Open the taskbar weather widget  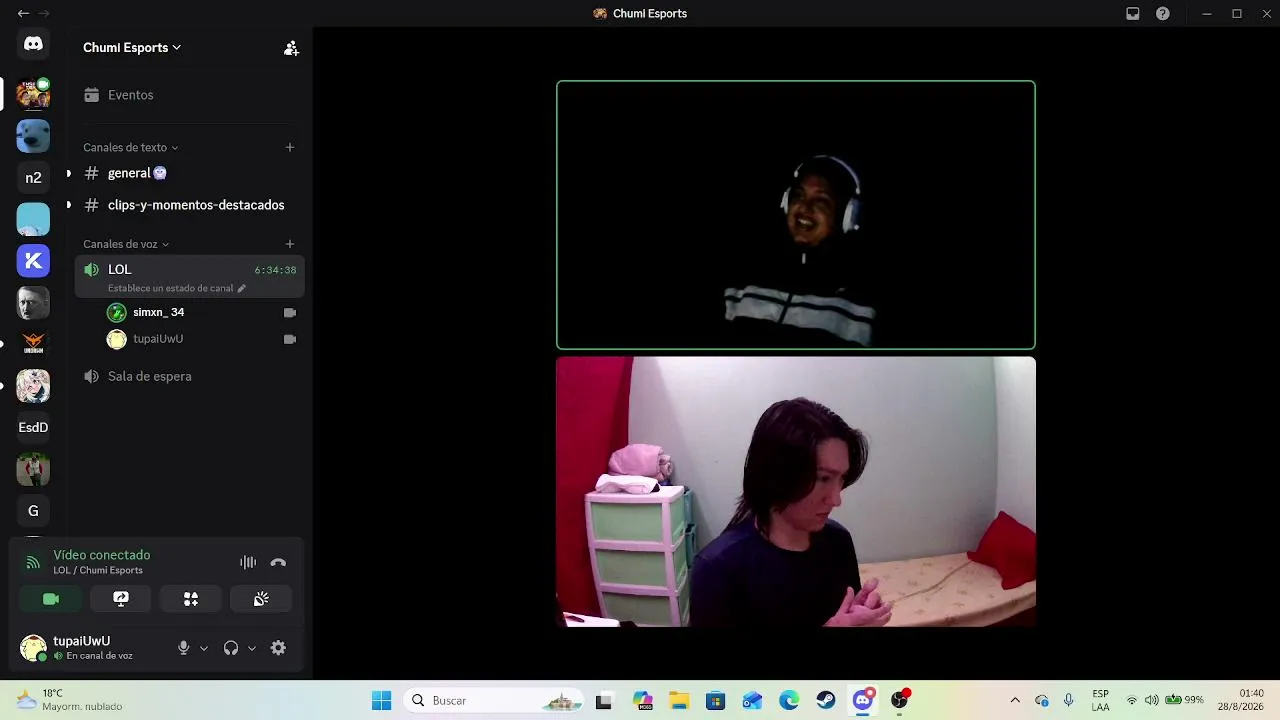pos(70,700)
